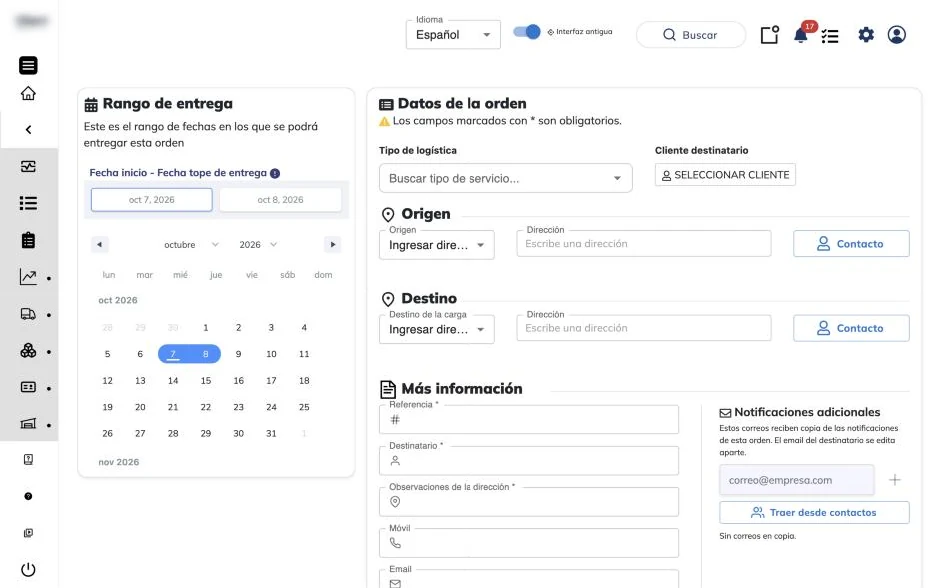Click end date field oct 8, 2026
Image resolution: width=940 pixels, height=588 pixels.
point(281,200)
